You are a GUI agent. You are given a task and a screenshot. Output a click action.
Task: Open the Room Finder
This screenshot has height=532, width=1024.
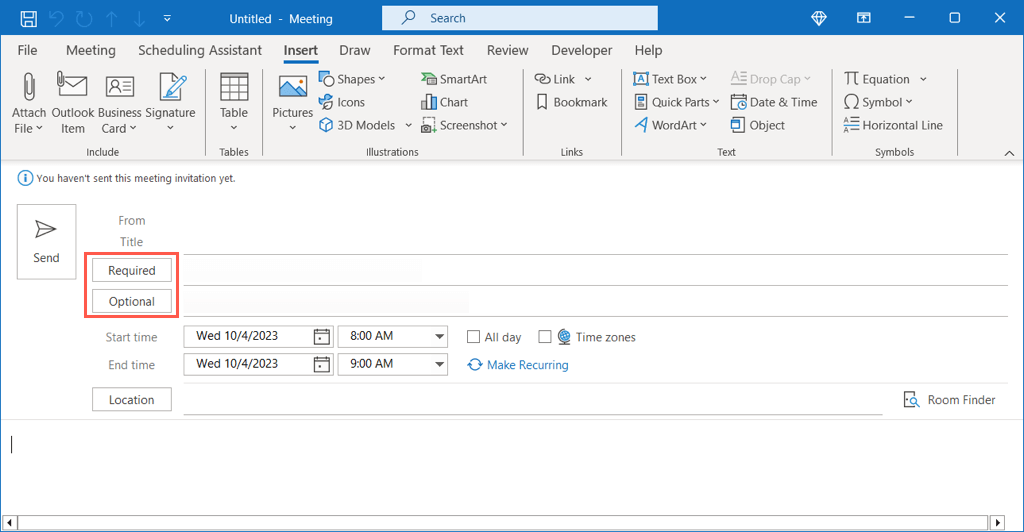tap(949, 400)
